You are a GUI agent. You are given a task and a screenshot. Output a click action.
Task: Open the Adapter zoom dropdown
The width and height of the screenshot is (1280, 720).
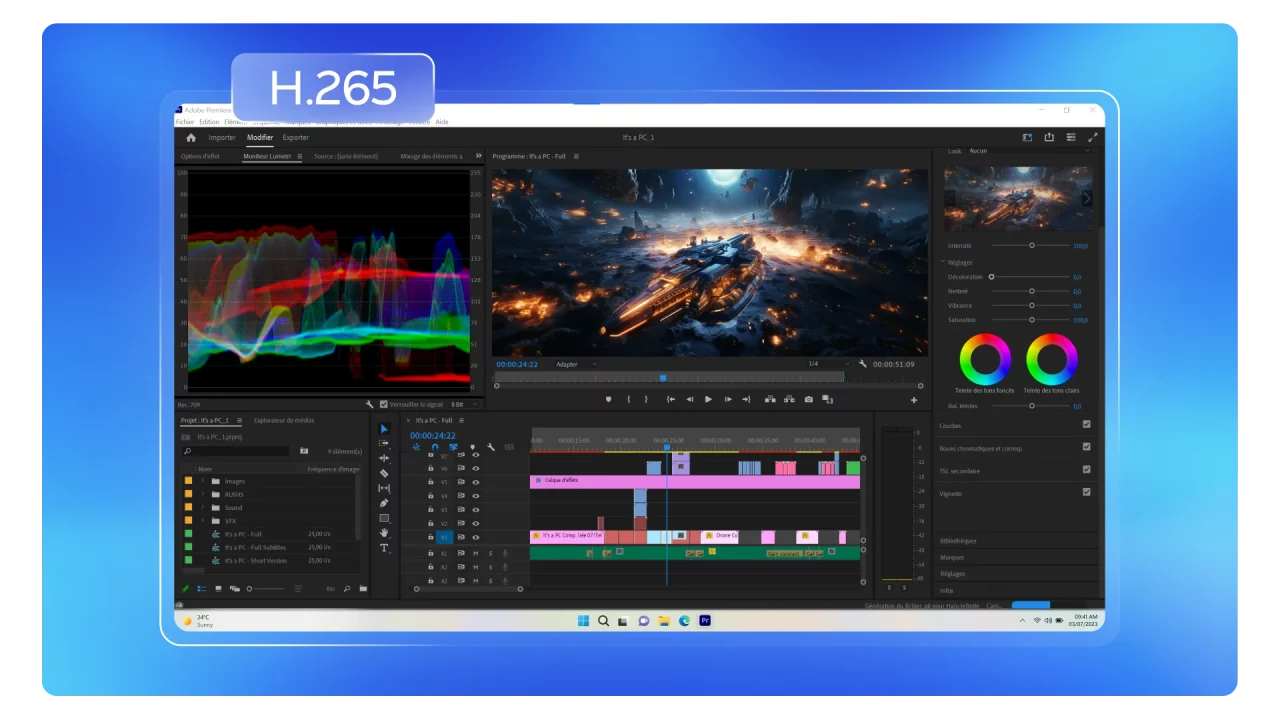click(576, 365)
